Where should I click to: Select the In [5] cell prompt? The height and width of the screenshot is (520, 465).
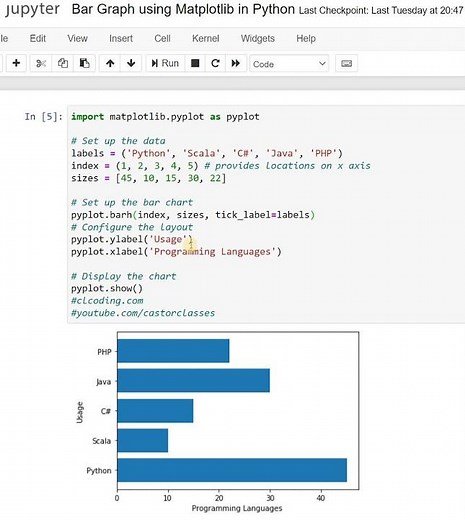coord(43,117)
